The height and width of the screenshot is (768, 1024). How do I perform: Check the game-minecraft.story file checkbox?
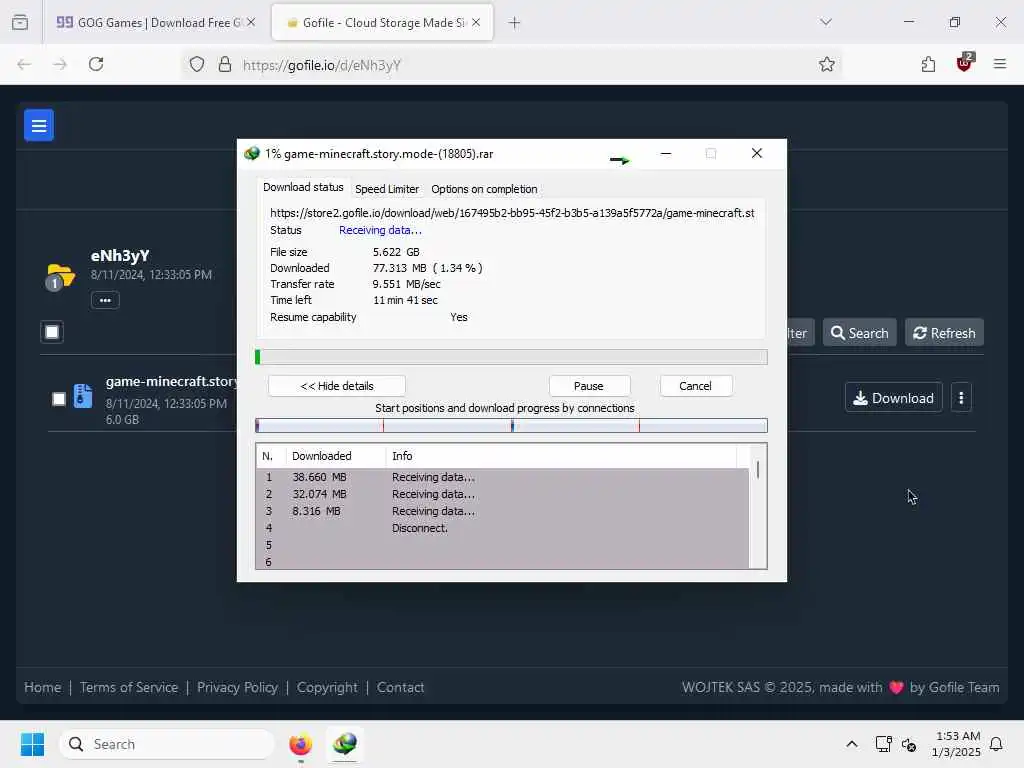pyautogui.click(x=59, y=399)
